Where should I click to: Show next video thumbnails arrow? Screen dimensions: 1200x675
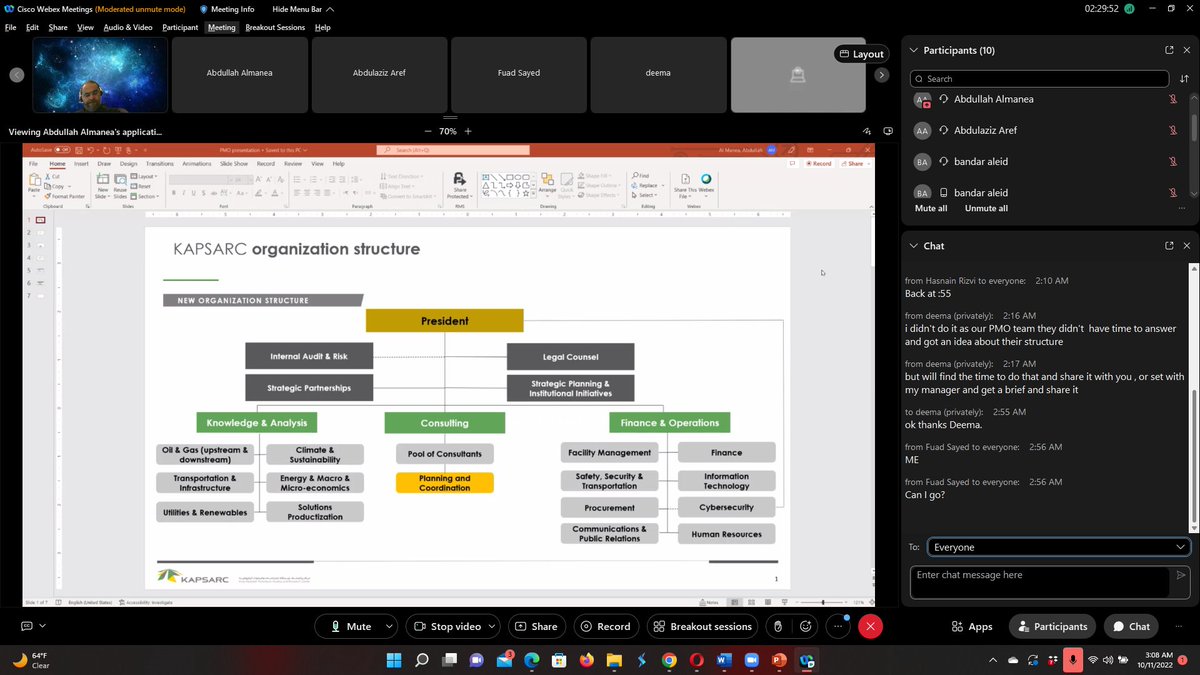coord(881,75)
